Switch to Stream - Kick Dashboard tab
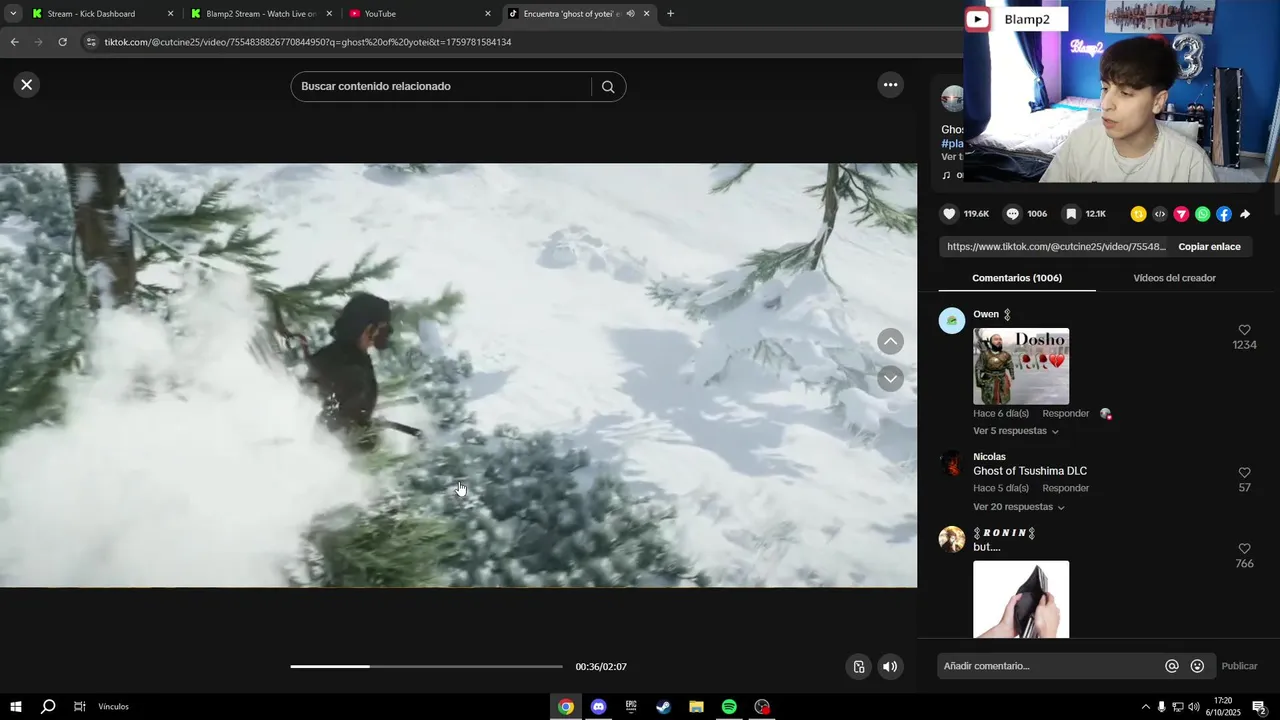The width and height of the screenshot is (1280, 720). pyautogui.click(x=102, y=14)
